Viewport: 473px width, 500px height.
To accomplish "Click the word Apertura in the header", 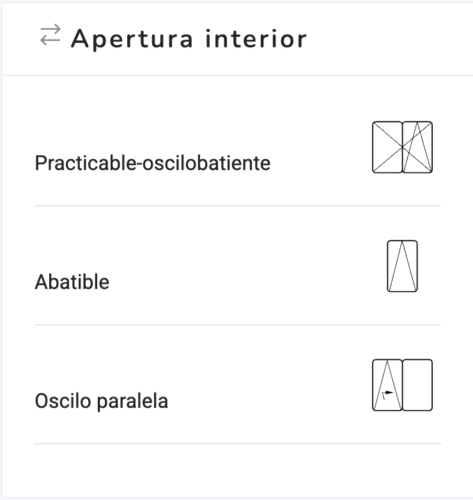I will coord(132,39).
